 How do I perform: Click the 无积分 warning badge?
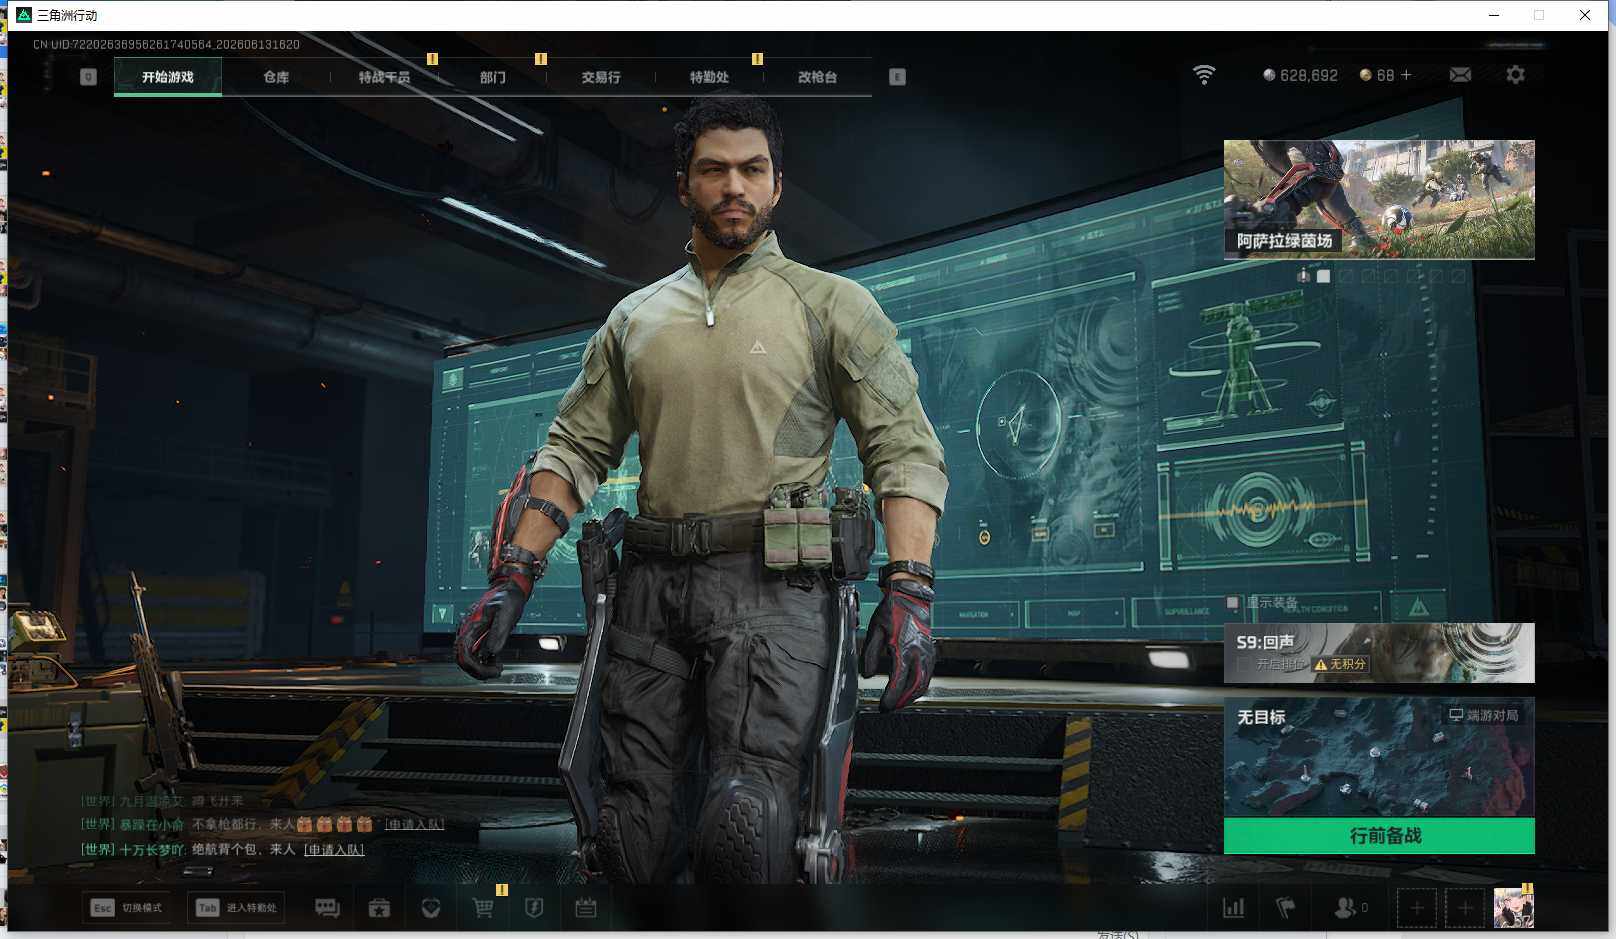1340,664
